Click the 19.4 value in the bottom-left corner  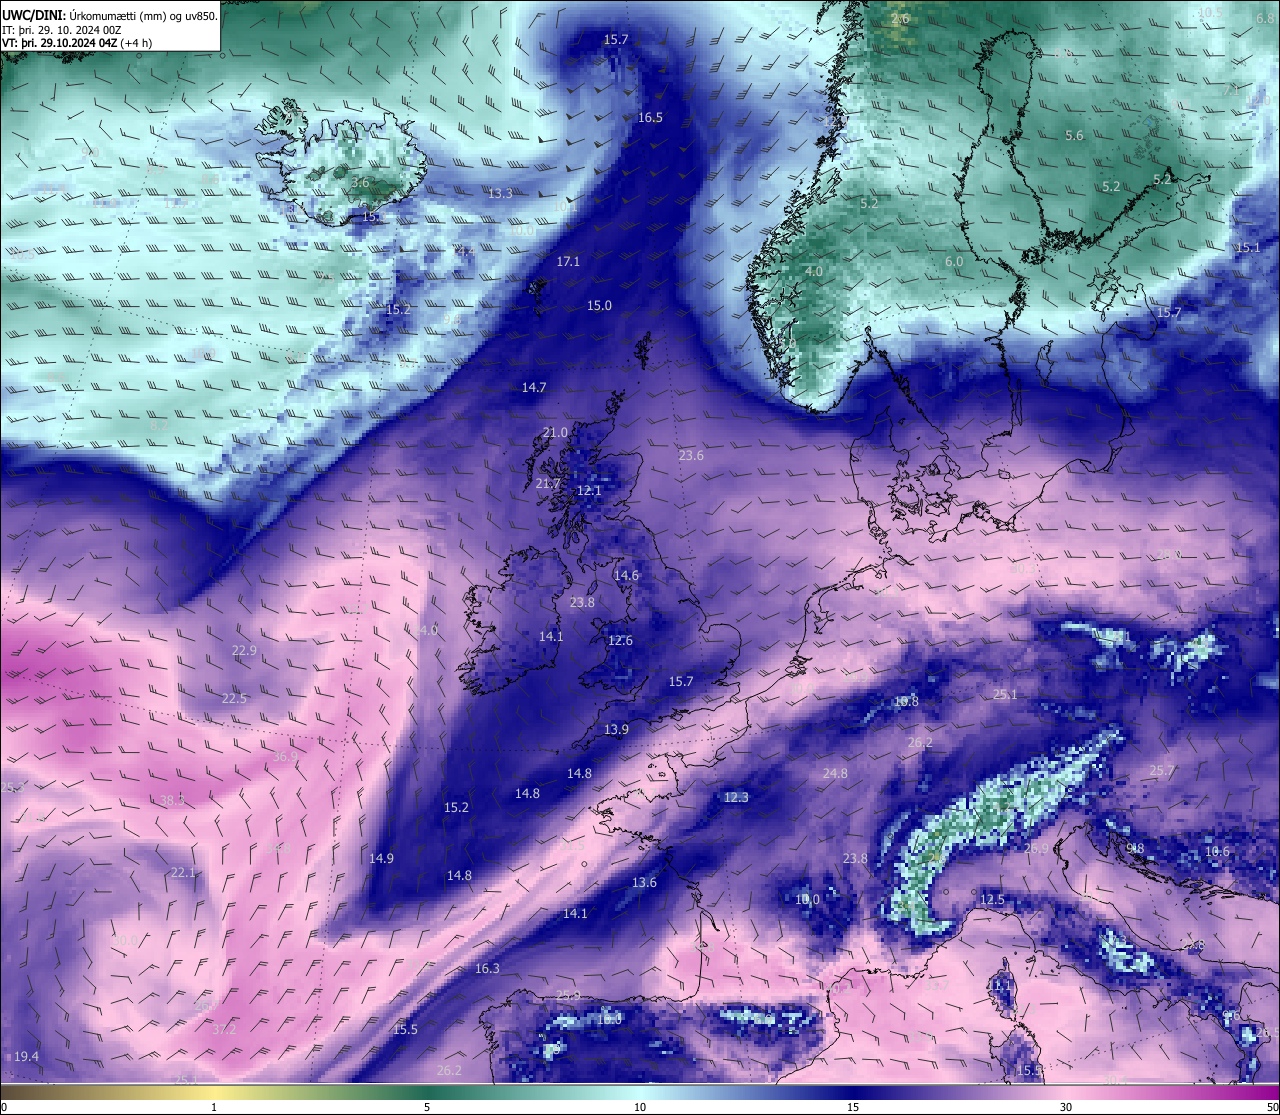26,1056
